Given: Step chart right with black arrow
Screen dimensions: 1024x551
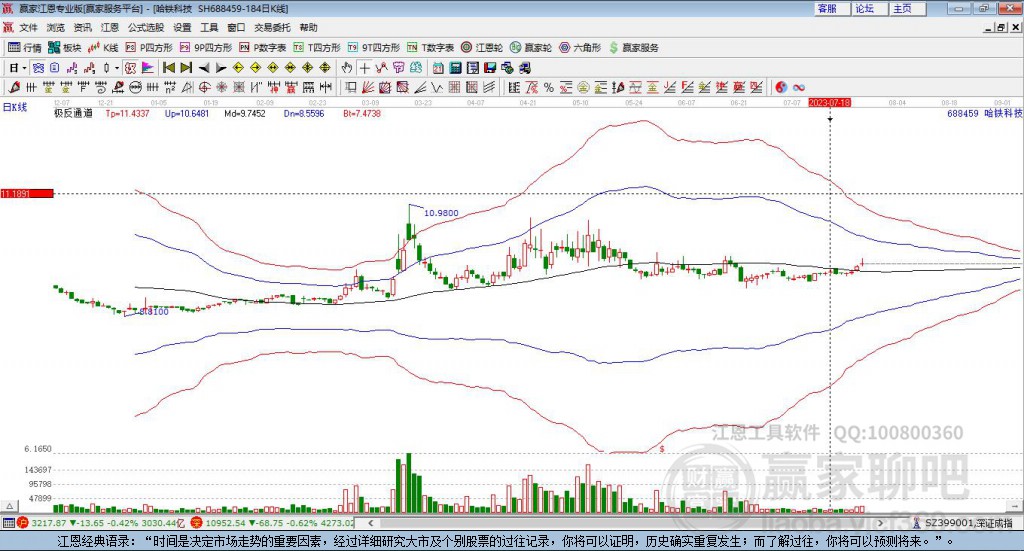Looking at the screenshot, I should point(221,68).
